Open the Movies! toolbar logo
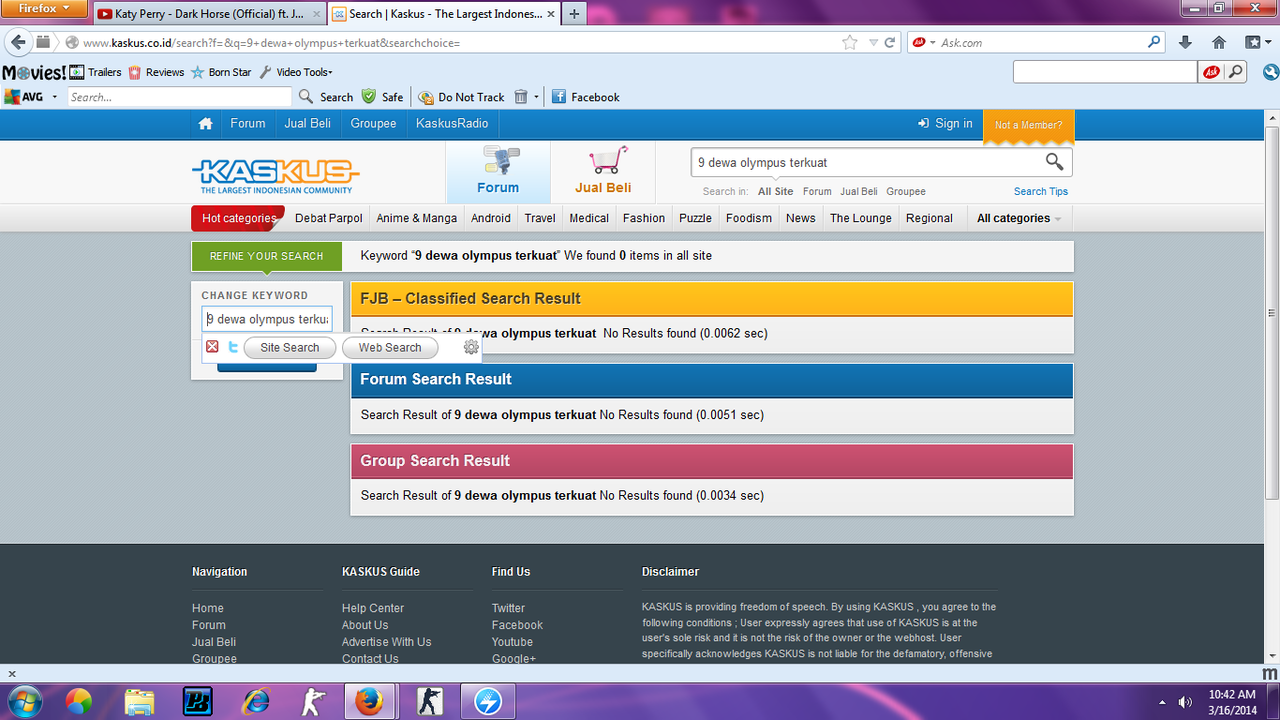Viewport: 1280px width, 720px height. coord(34,72)
